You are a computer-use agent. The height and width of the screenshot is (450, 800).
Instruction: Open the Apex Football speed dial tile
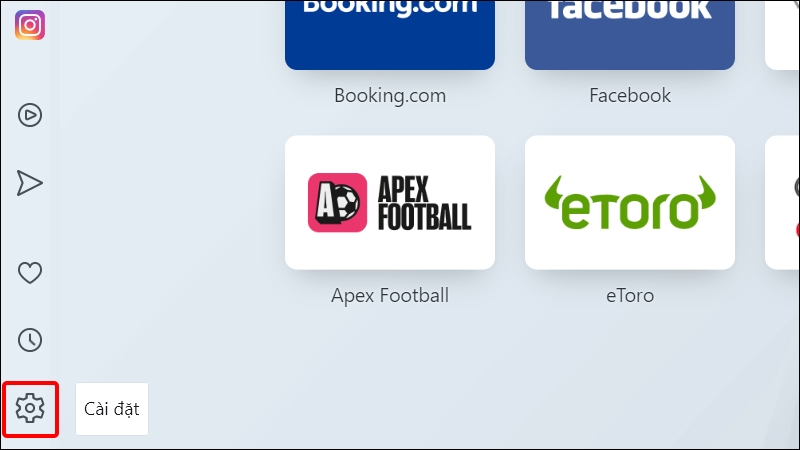click(x=390, y=203)
